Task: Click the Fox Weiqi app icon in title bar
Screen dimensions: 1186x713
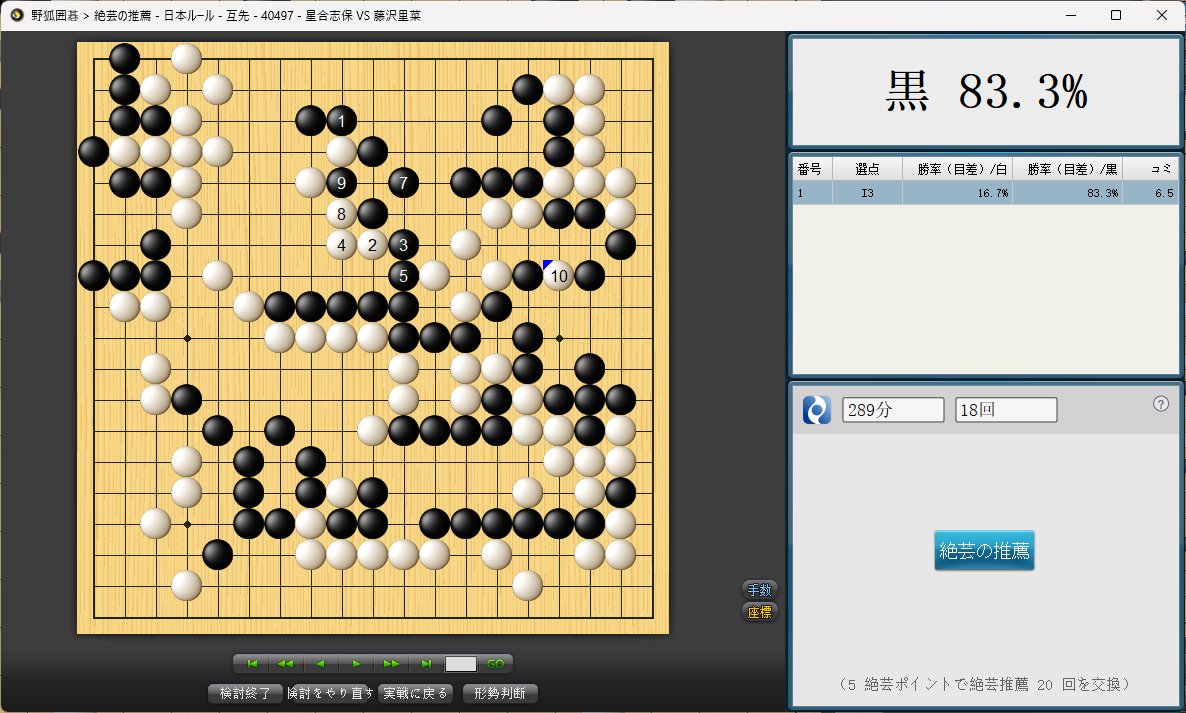Action: coord(16,15)
